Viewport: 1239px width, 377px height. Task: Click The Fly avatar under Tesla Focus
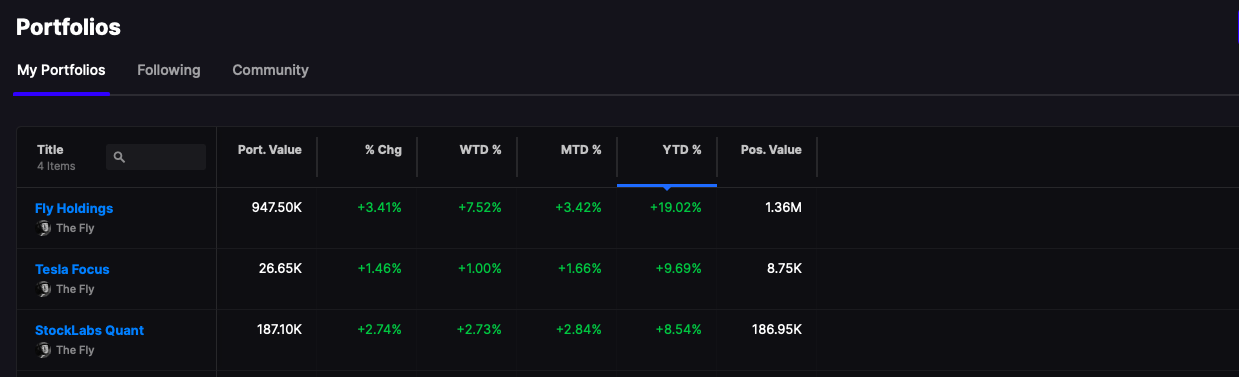(x=44, y=289)
